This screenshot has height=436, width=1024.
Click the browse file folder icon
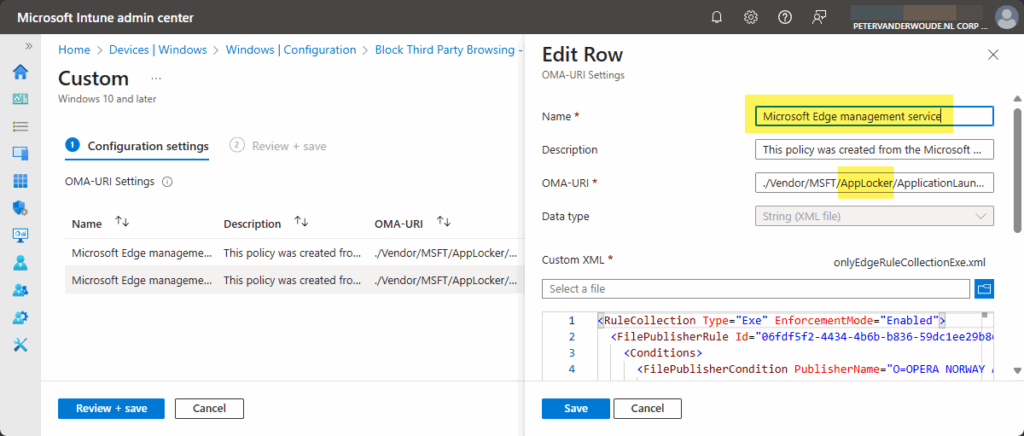pos(983,288)
